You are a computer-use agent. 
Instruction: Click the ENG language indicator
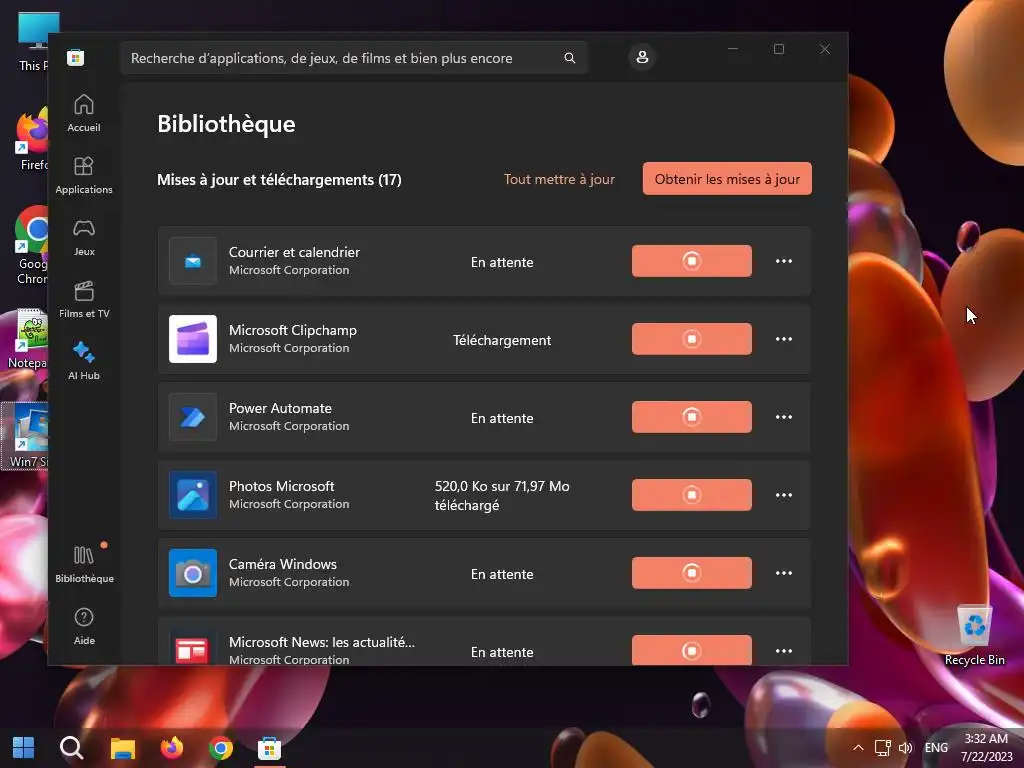[x=936, y=748]
